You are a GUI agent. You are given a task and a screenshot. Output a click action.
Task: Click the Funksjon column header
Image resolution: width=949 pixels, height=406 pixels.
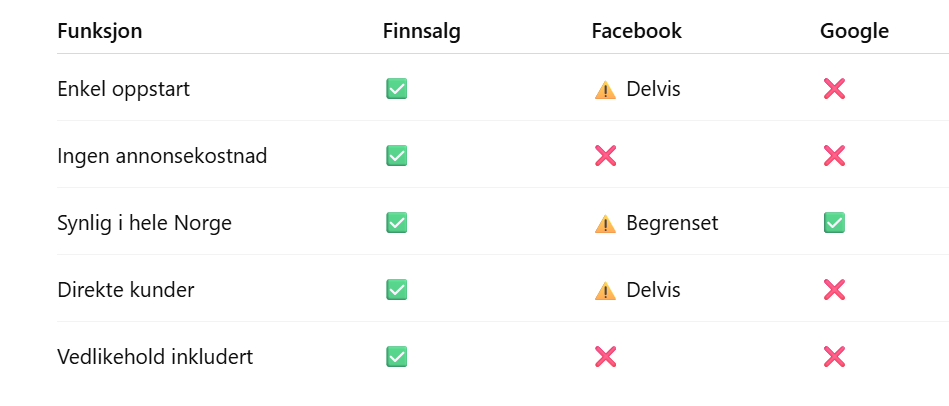point(100,31)
